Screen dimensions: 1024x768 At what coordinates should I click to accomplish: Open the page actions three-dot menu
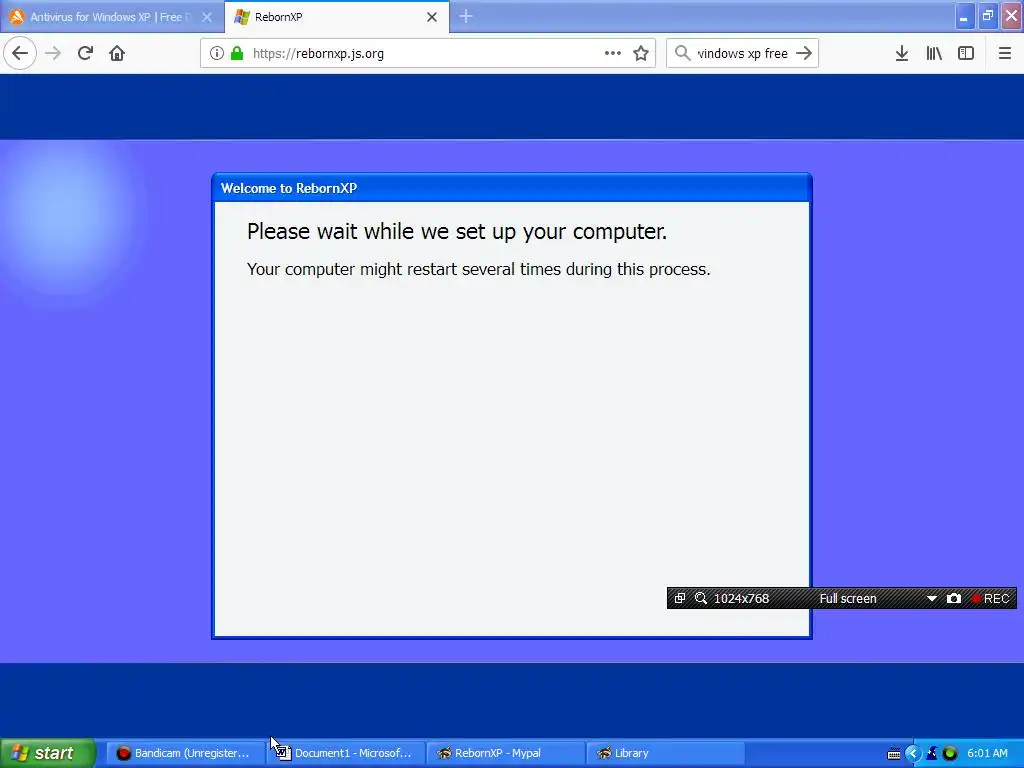pos(613,53)
